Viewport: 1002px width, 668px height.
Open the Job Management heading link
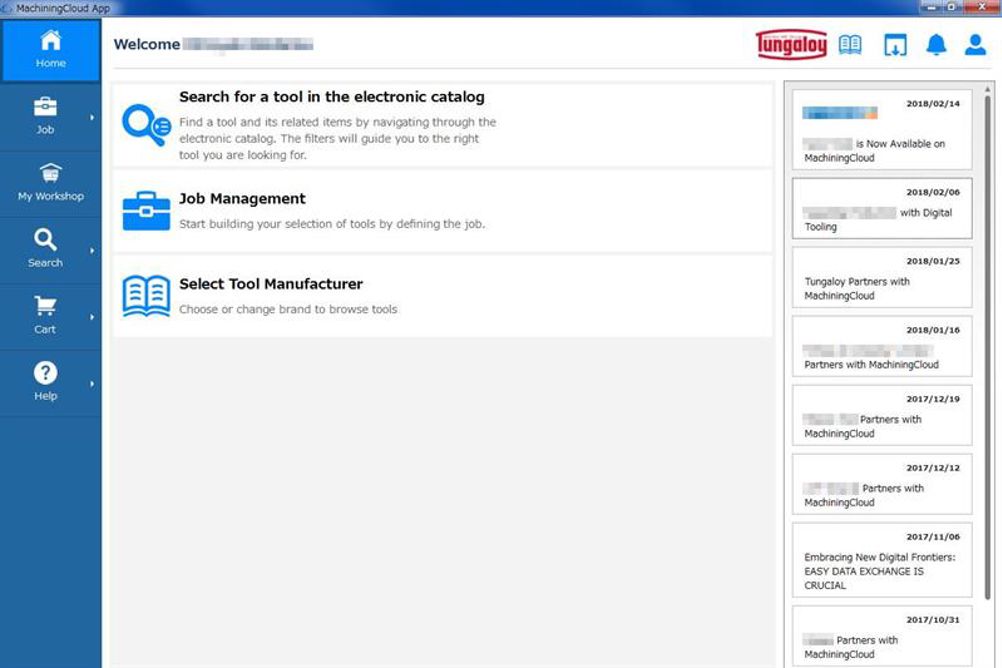[242, 199]
